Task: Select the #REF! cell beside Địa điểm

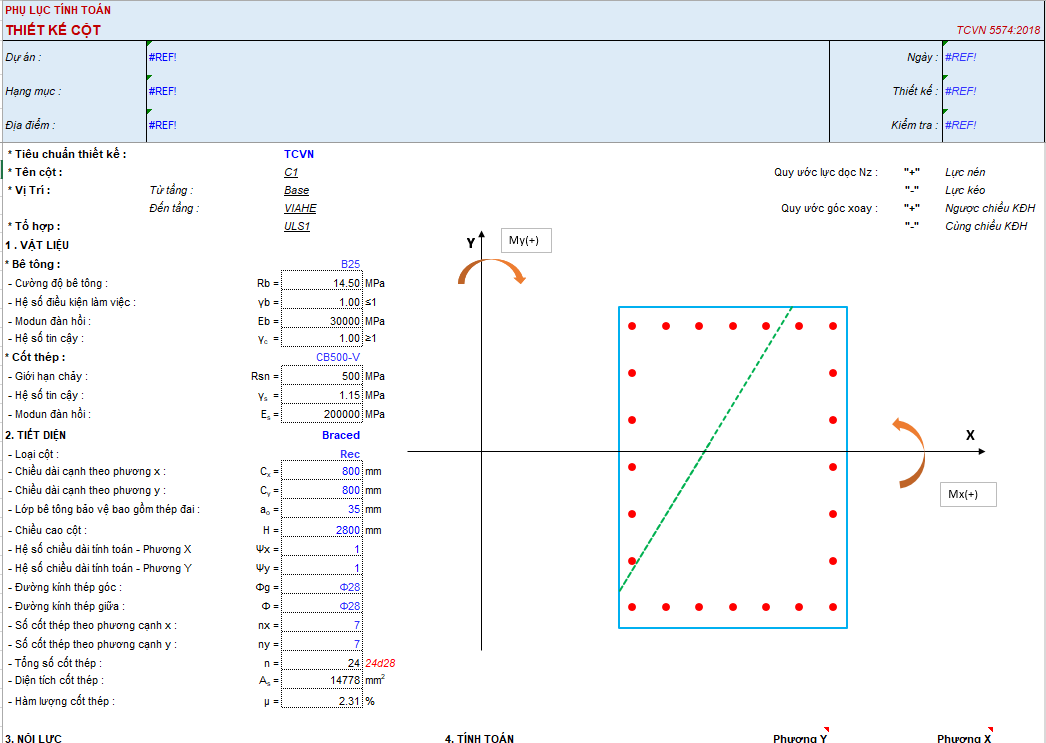Action: click(488, 125)
